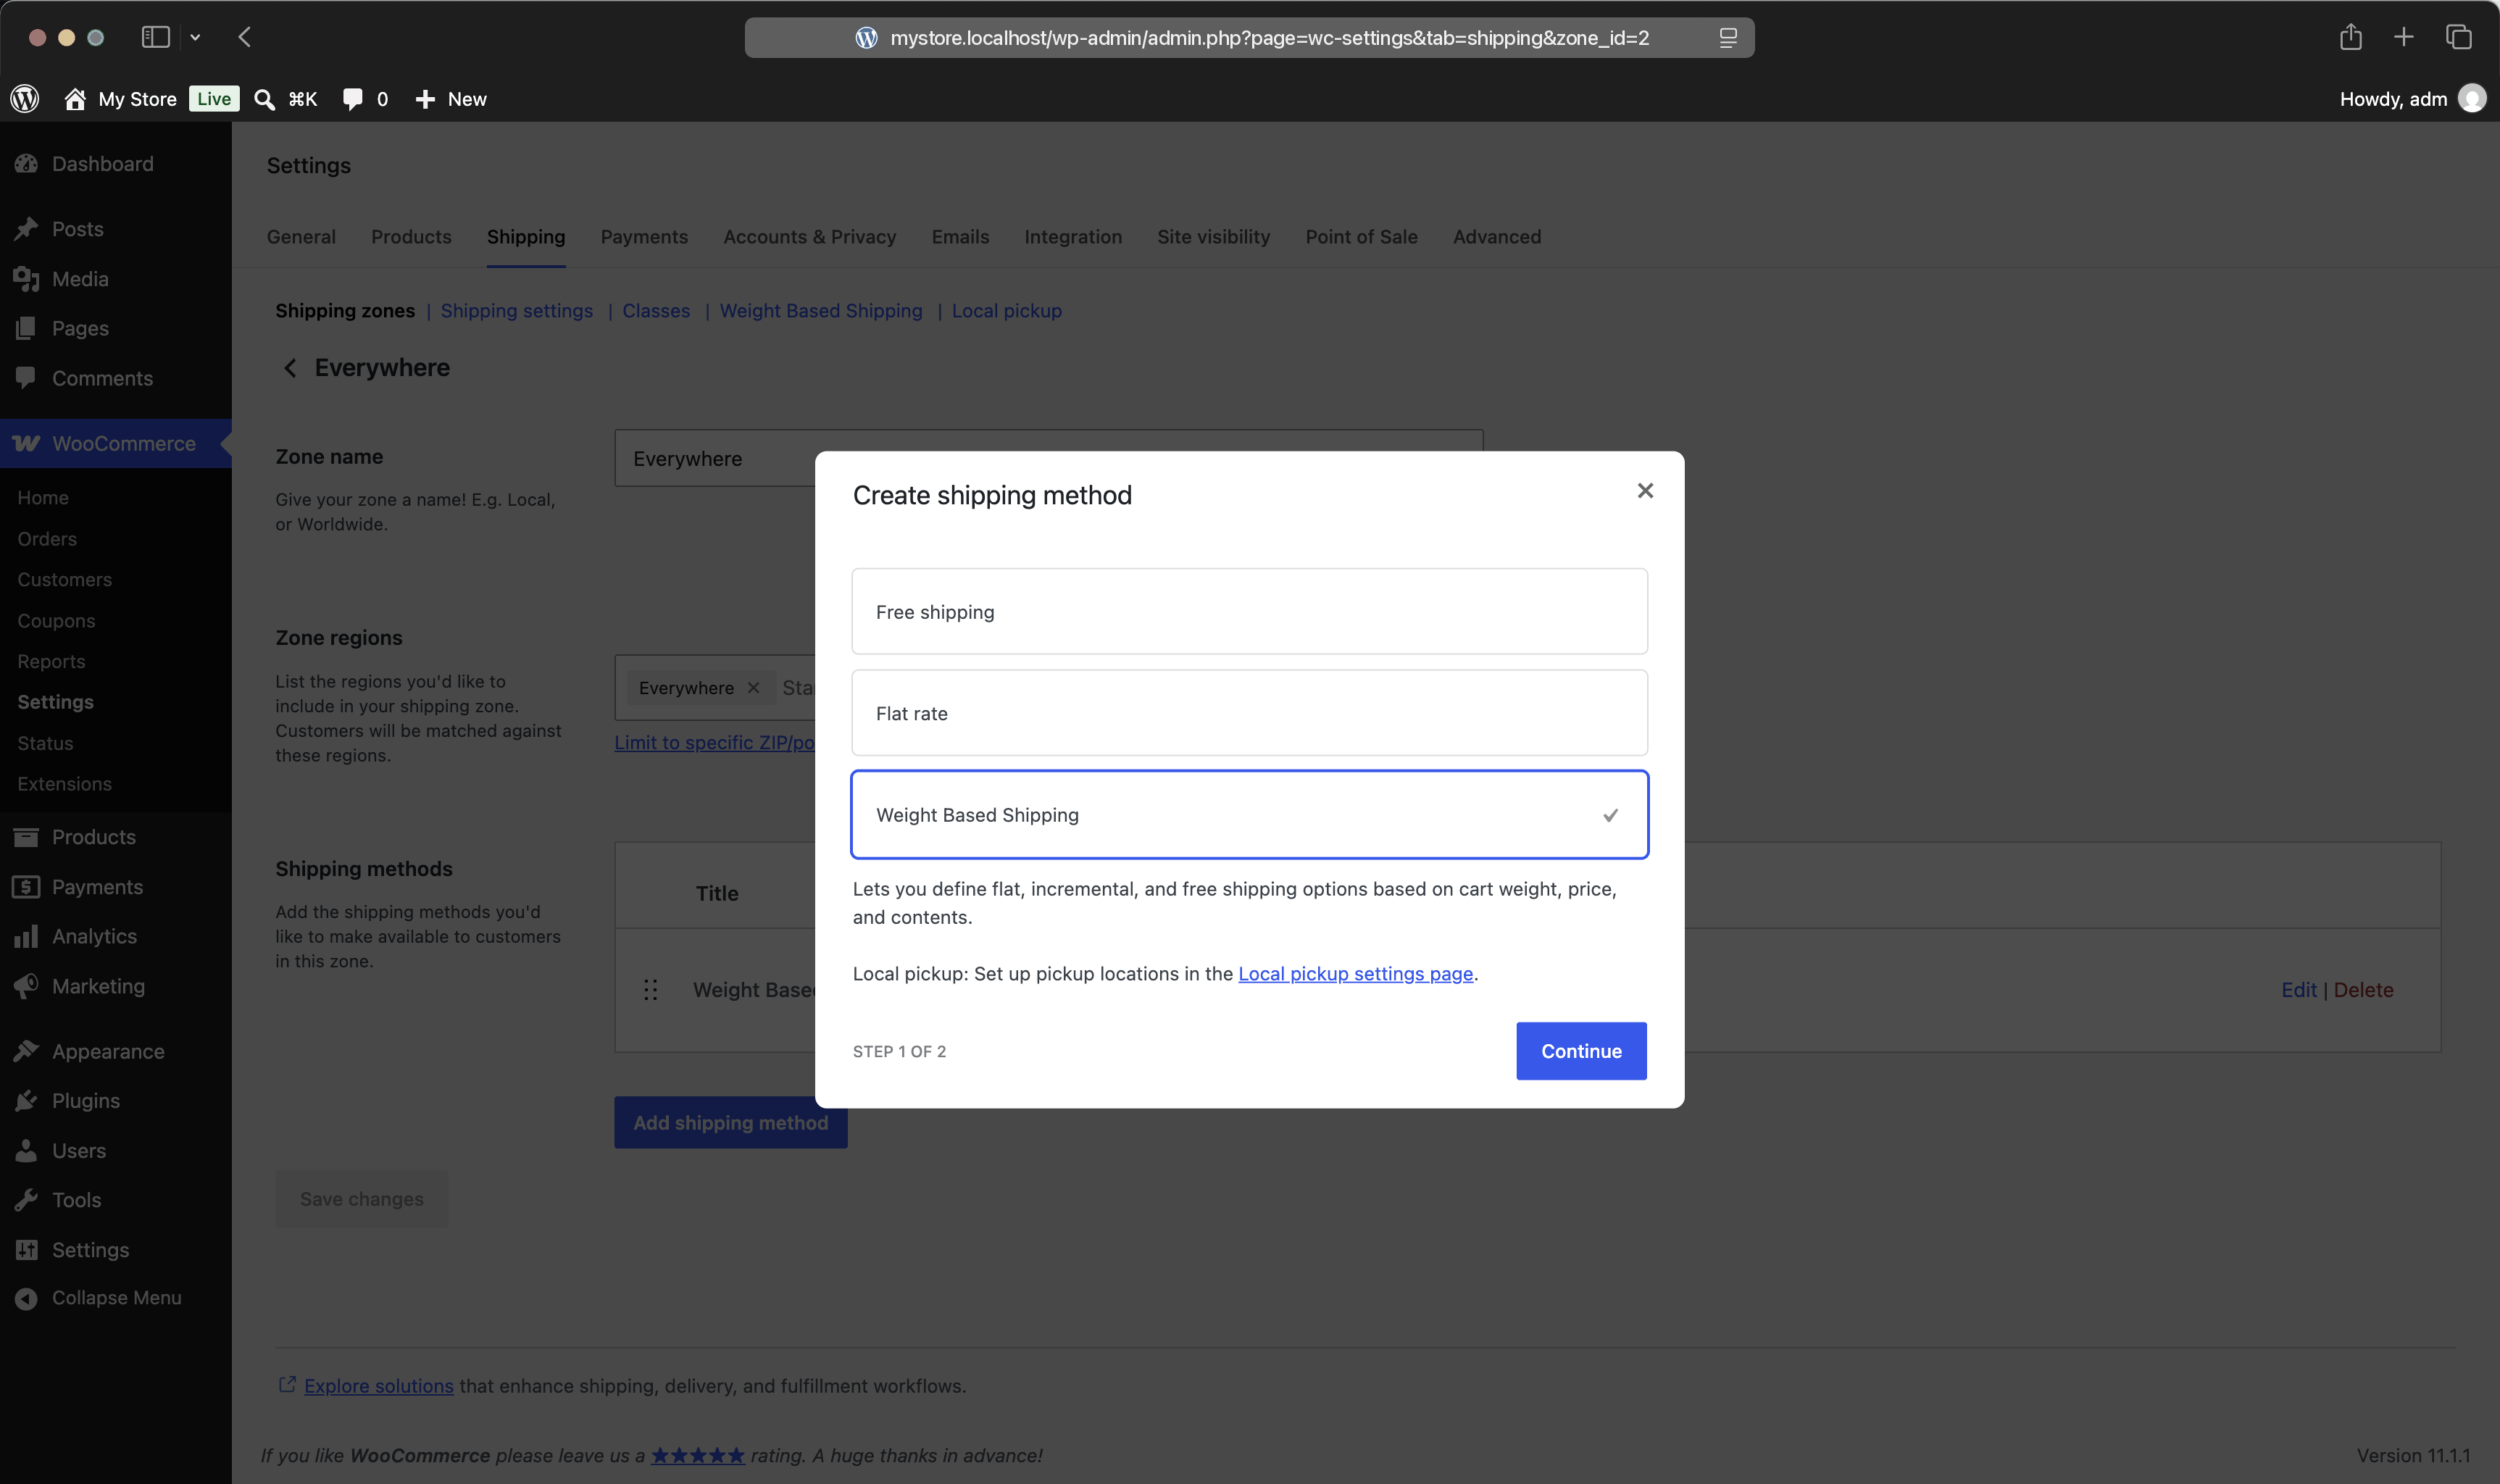
Task: Switch to the Emails settings tab
Action: click(960, 237)
